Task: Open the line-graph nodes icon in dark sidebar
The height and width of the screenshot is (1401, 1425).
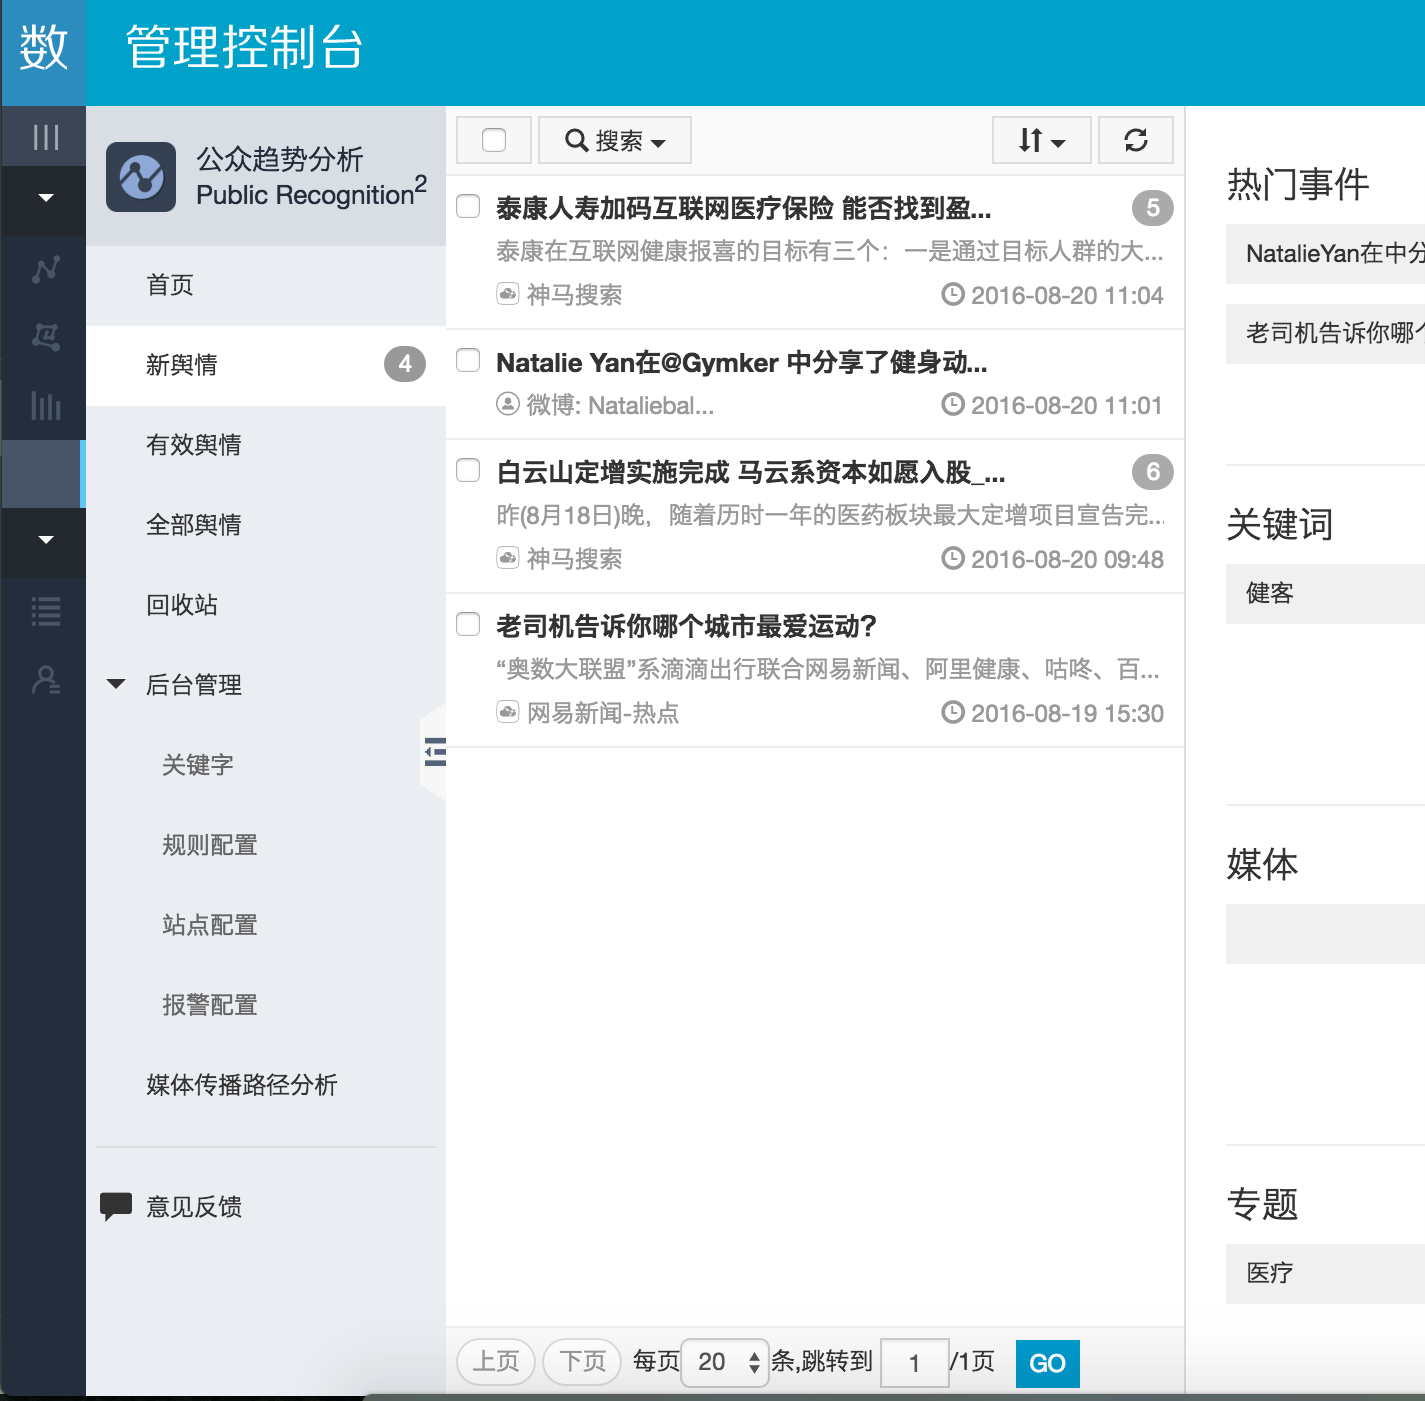Action: pyautogui.click(x=46, y=269)
